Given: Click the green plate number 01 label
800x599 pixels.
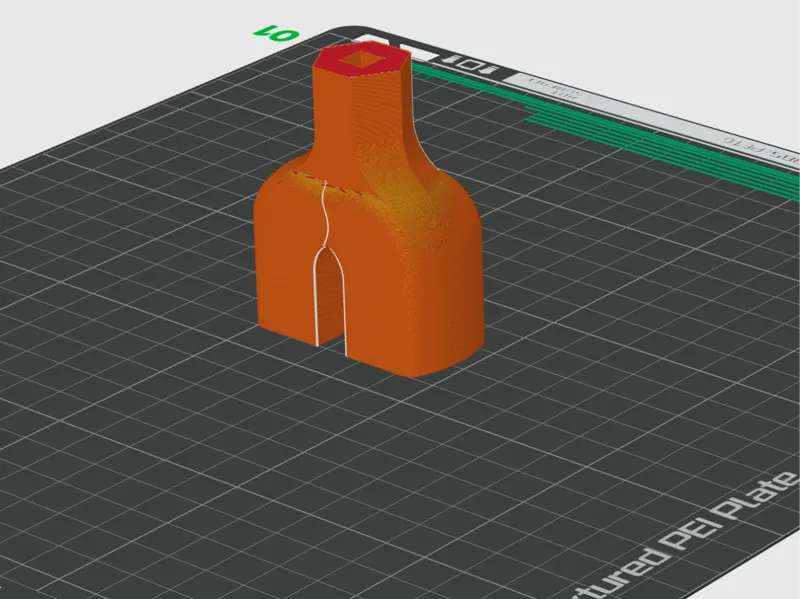Looking at the screenshot, I should point(277,34).
